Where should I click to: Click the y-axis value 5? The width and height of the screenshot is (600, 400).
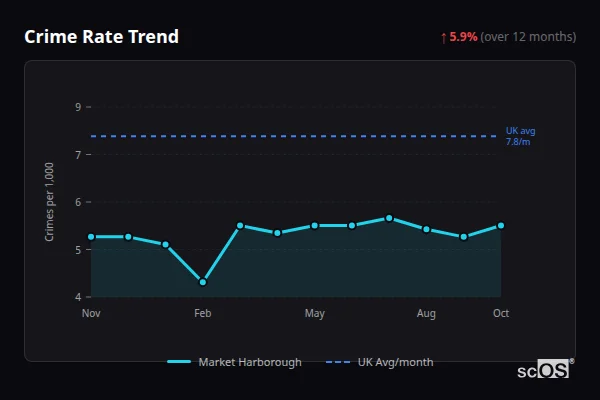click(x=78, y=250)
